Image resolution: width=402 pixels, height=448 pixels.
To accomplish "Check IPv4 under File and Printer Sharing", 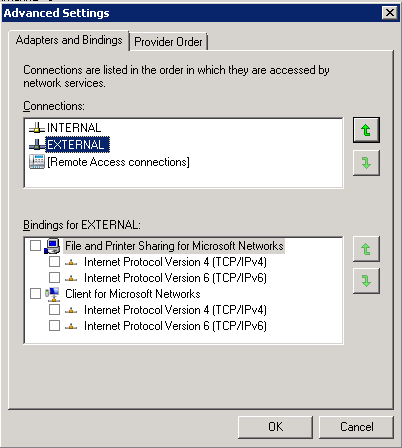I will pos(54,262).
